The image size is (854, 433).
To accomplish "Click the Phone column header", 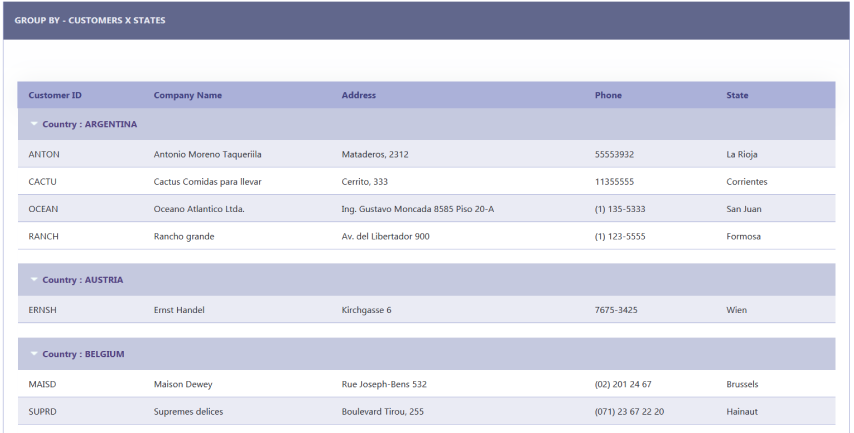I will [608, 96].
